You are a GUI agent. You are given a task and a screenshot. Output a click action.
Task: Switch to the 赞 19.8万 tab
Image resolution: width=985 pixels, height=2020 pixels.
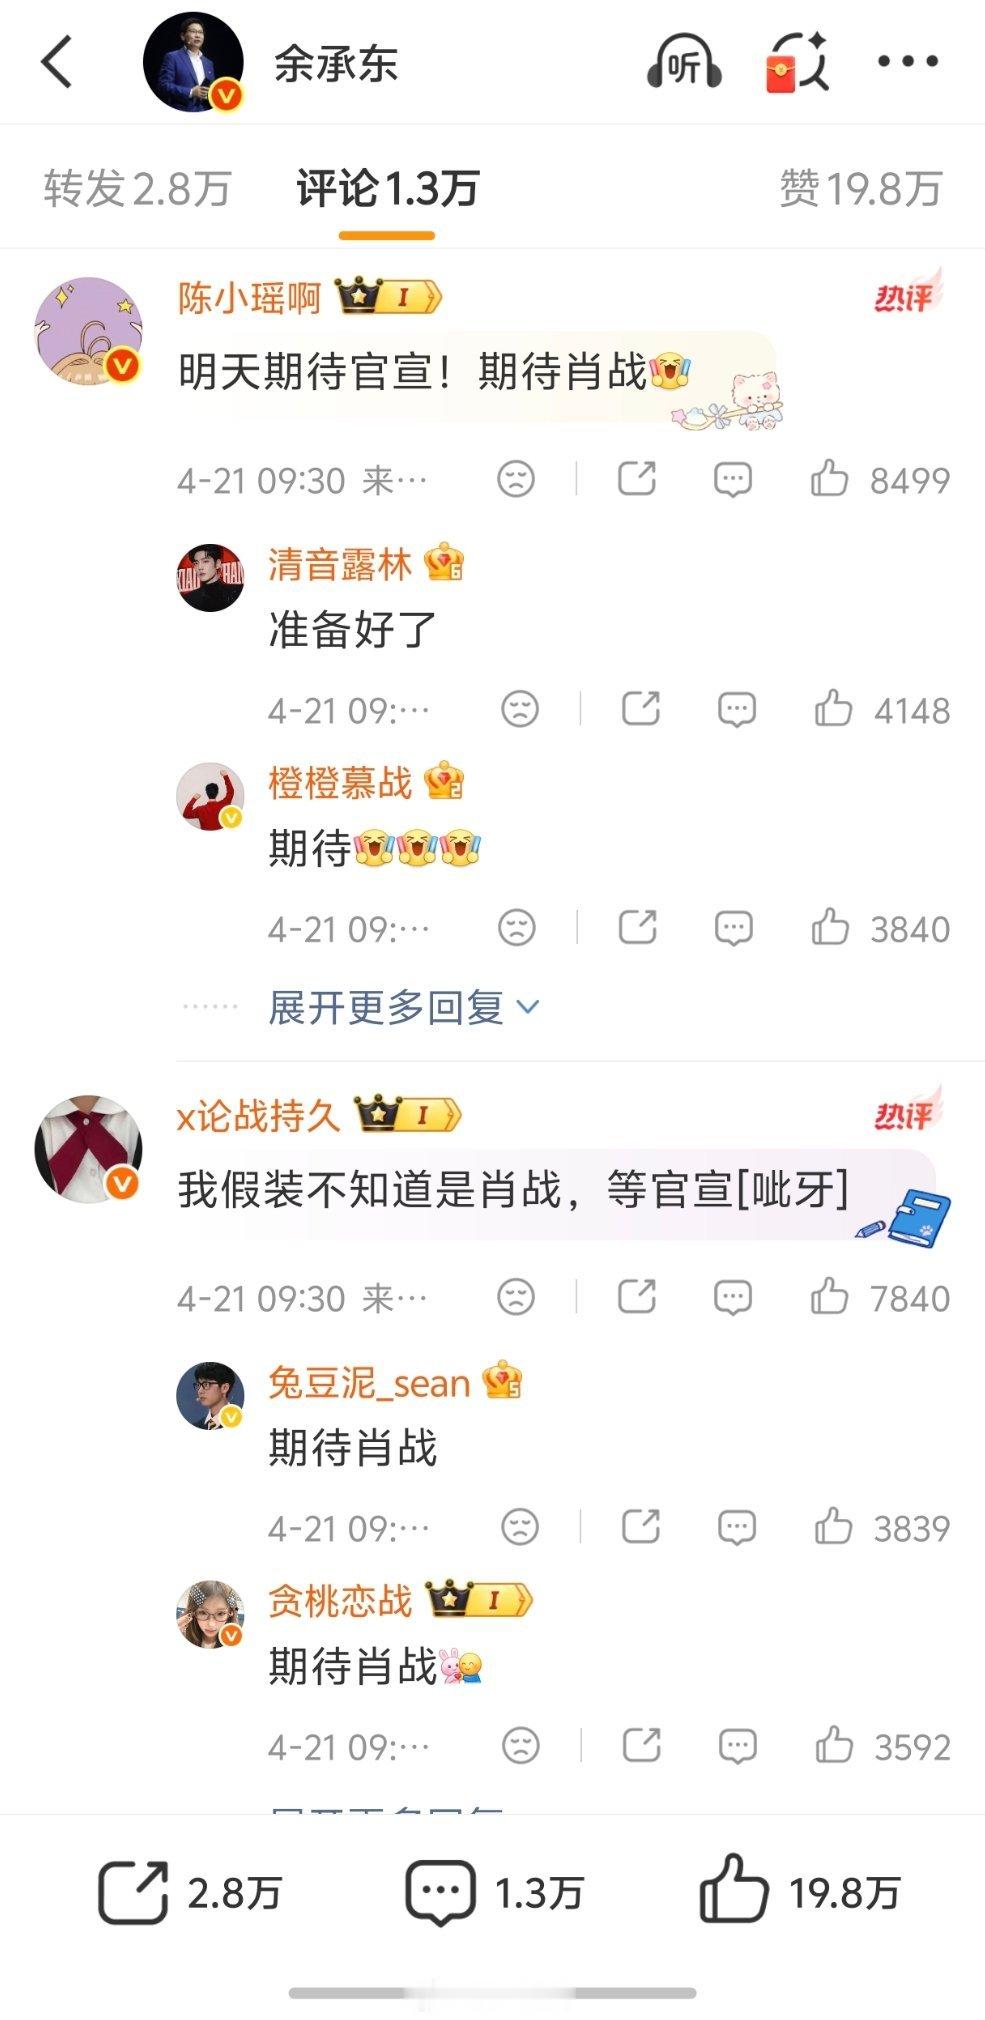coord(861,188)
